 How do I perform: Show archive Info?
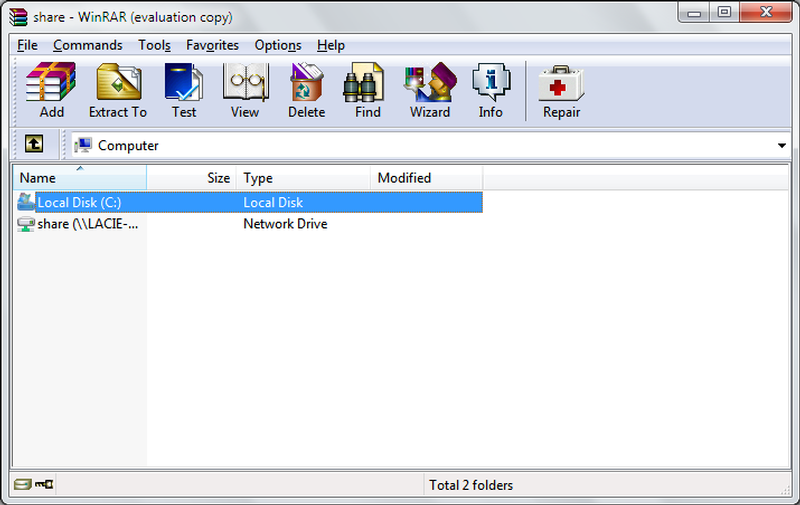(490, 90)
